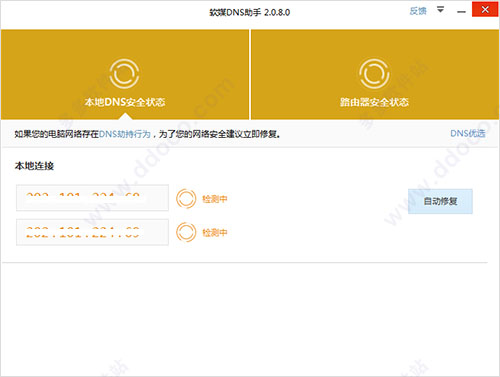Switch to 本地DNS安全状态 tab
500x377 pixels.
(x=125, y=74)
